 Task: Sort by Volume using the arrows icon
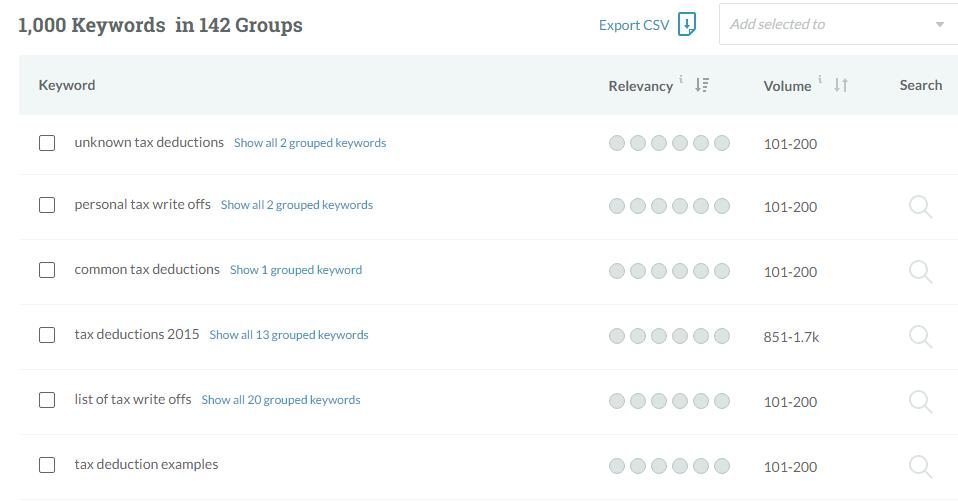coord(841,85)
